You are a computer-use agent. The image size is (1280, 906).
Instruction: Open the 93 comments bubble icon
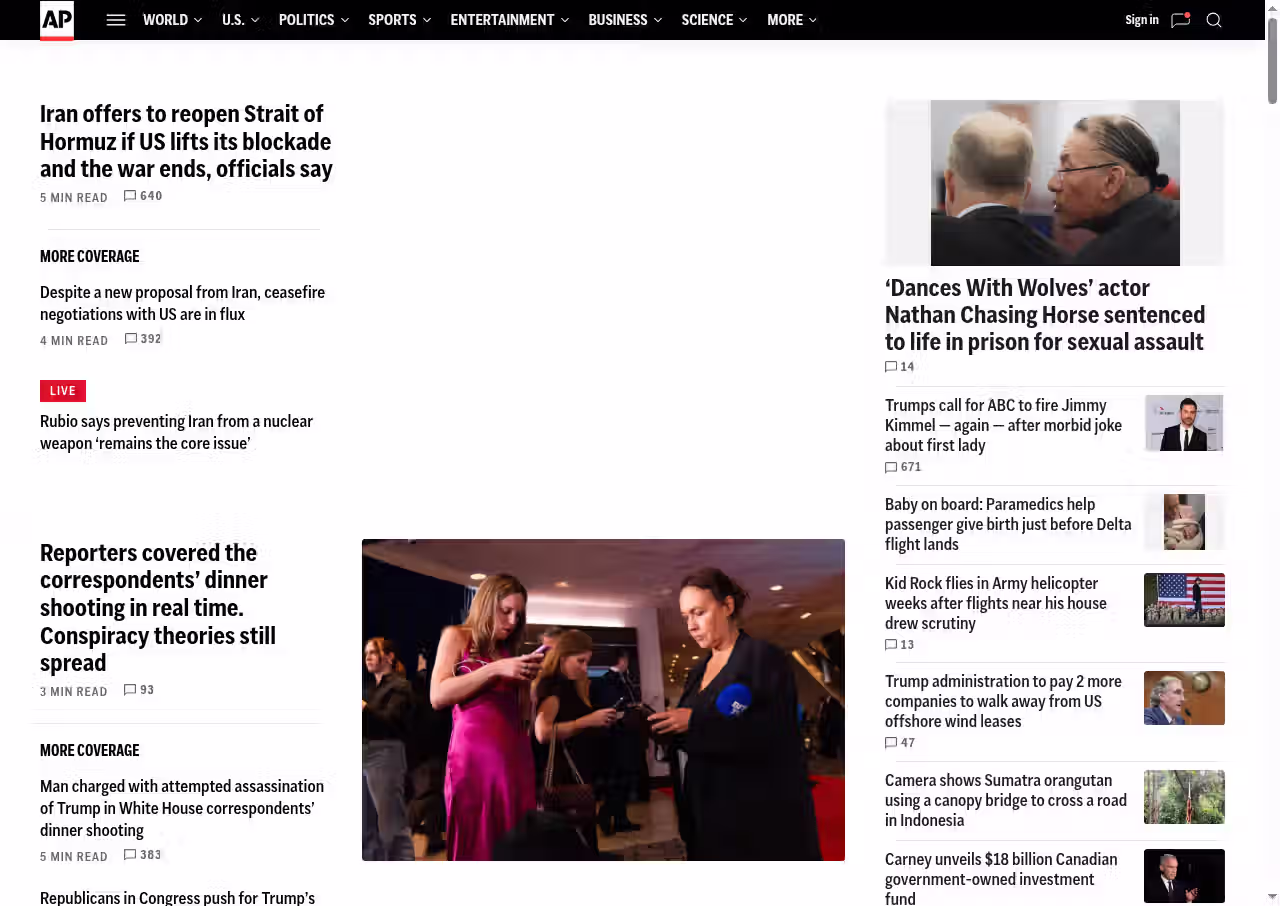pyautogui.click(x=130, y=690)
